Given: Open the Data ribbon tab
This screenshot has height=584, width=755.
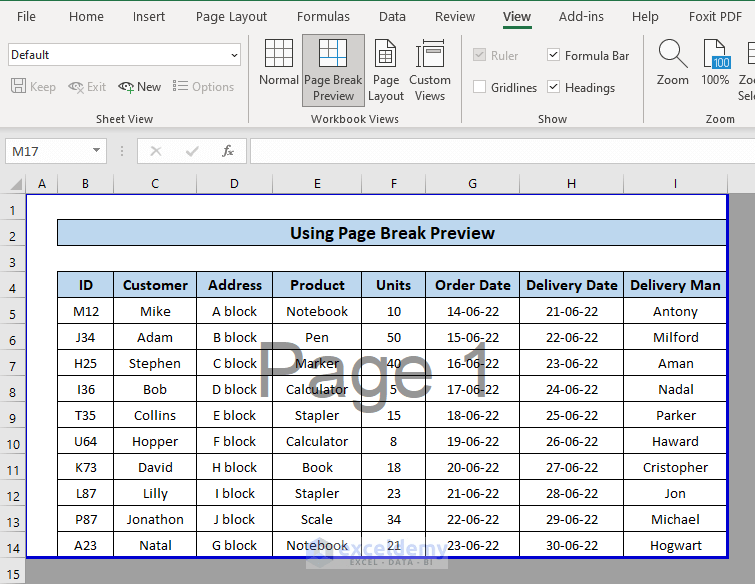Looking at the screenshot, I should (x=392, y=16).
